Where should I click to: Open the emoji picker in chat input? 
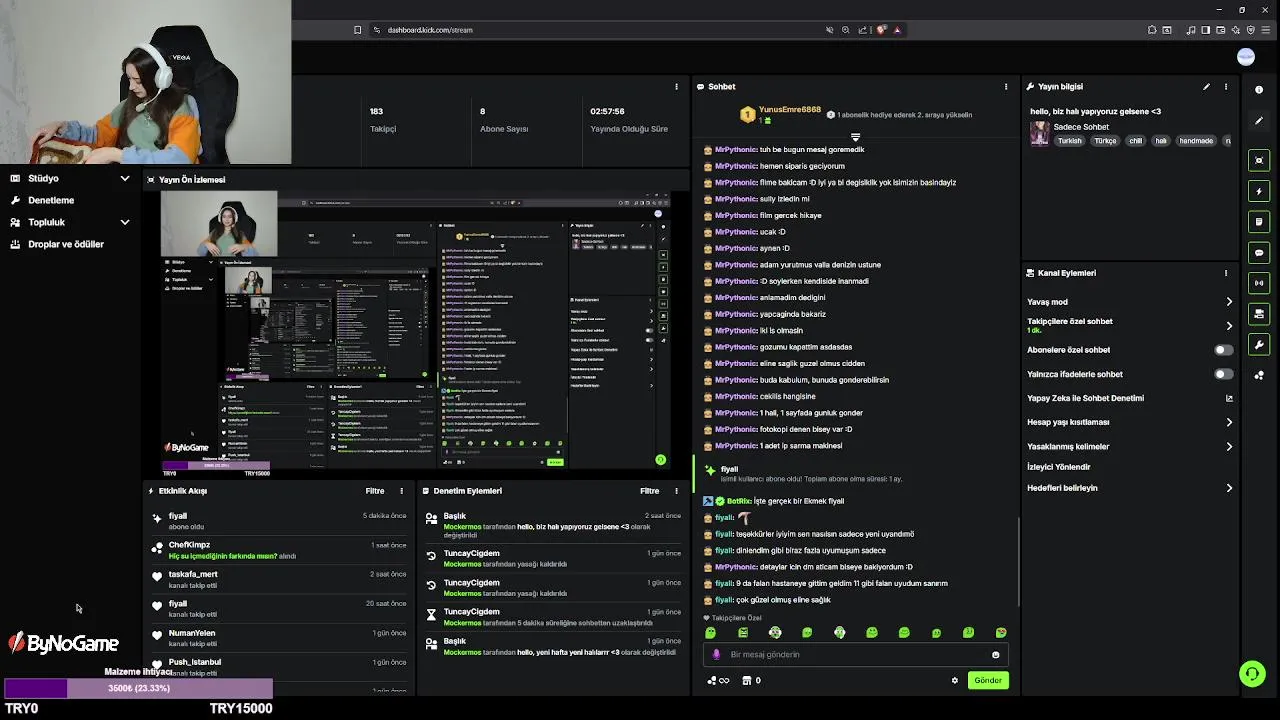995,655
